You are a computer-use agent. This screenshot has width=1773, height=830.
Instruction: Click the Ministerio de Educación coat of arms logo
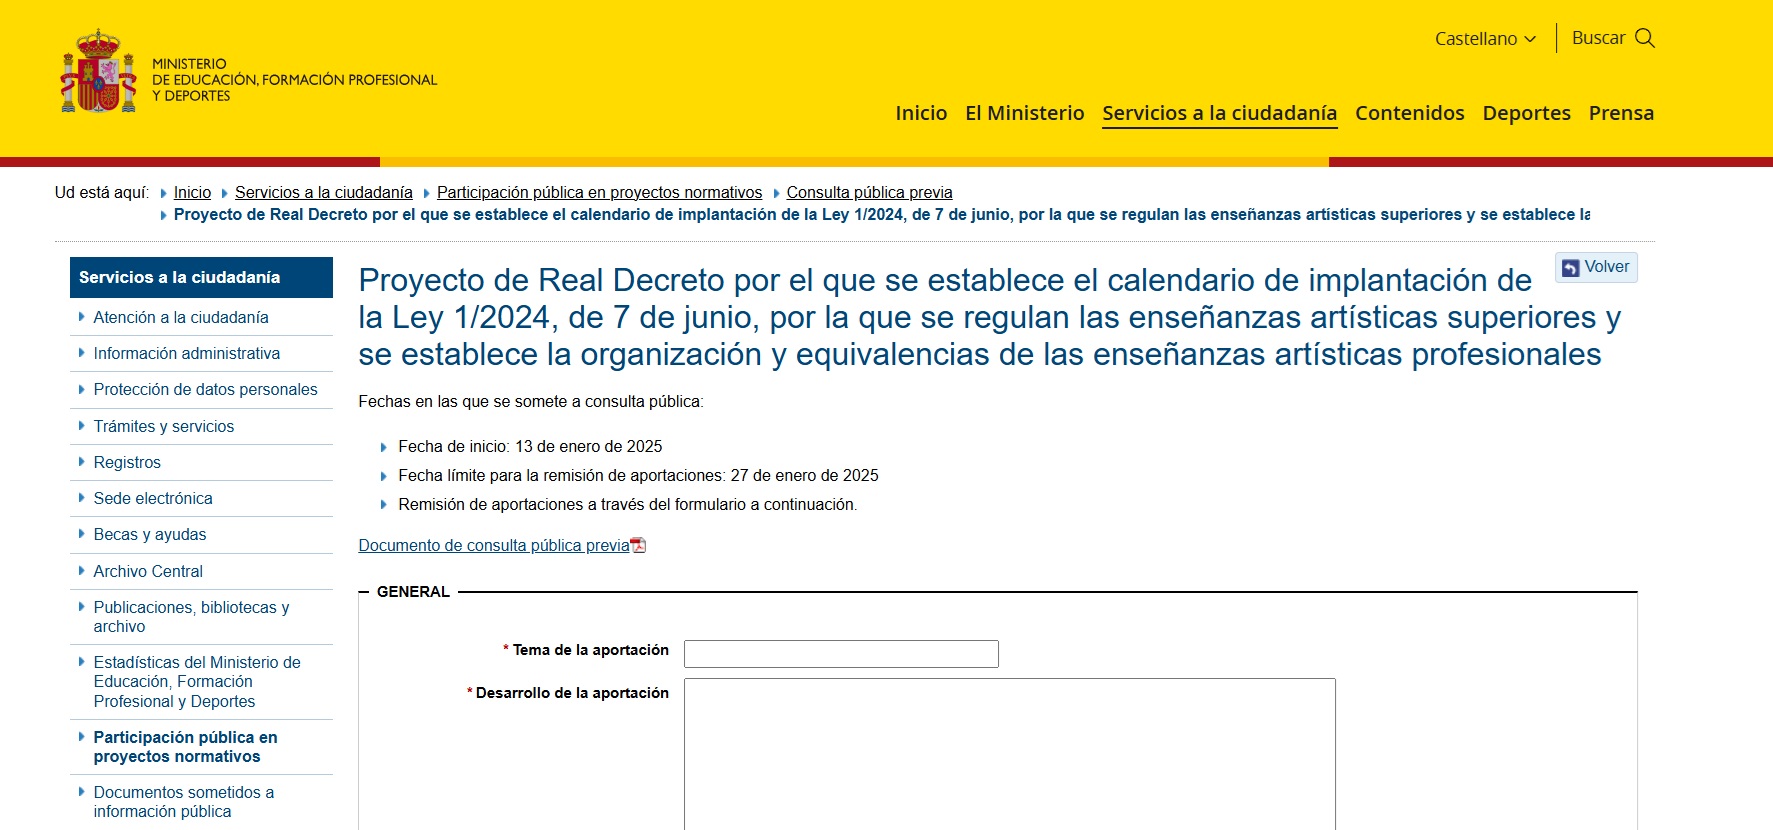98,72
